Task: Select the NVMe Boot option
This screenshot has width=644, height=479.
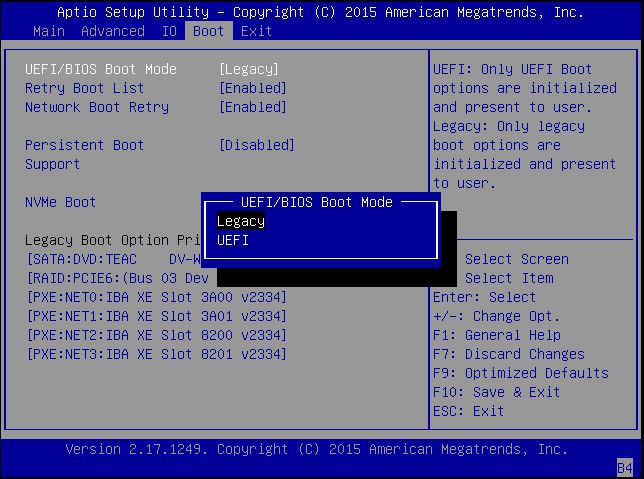Action: pos(60,202)
